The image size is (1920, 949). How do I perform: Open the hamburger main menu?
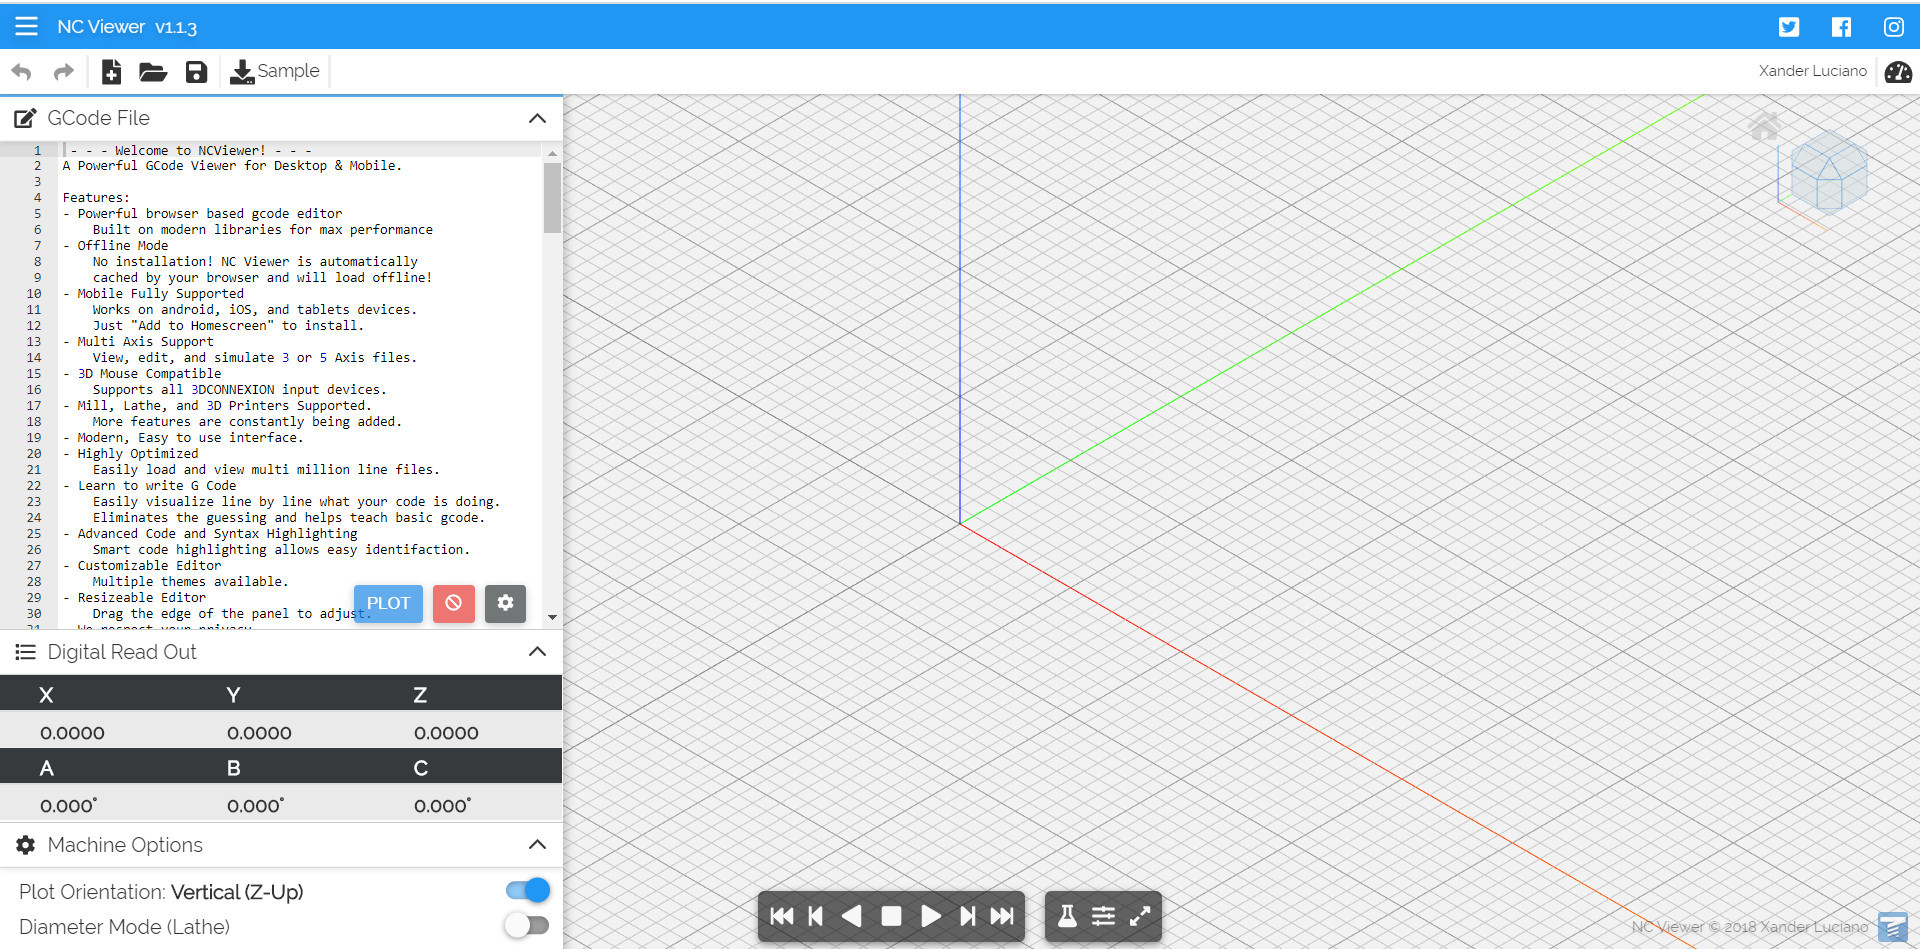click(x=27, y=26)
